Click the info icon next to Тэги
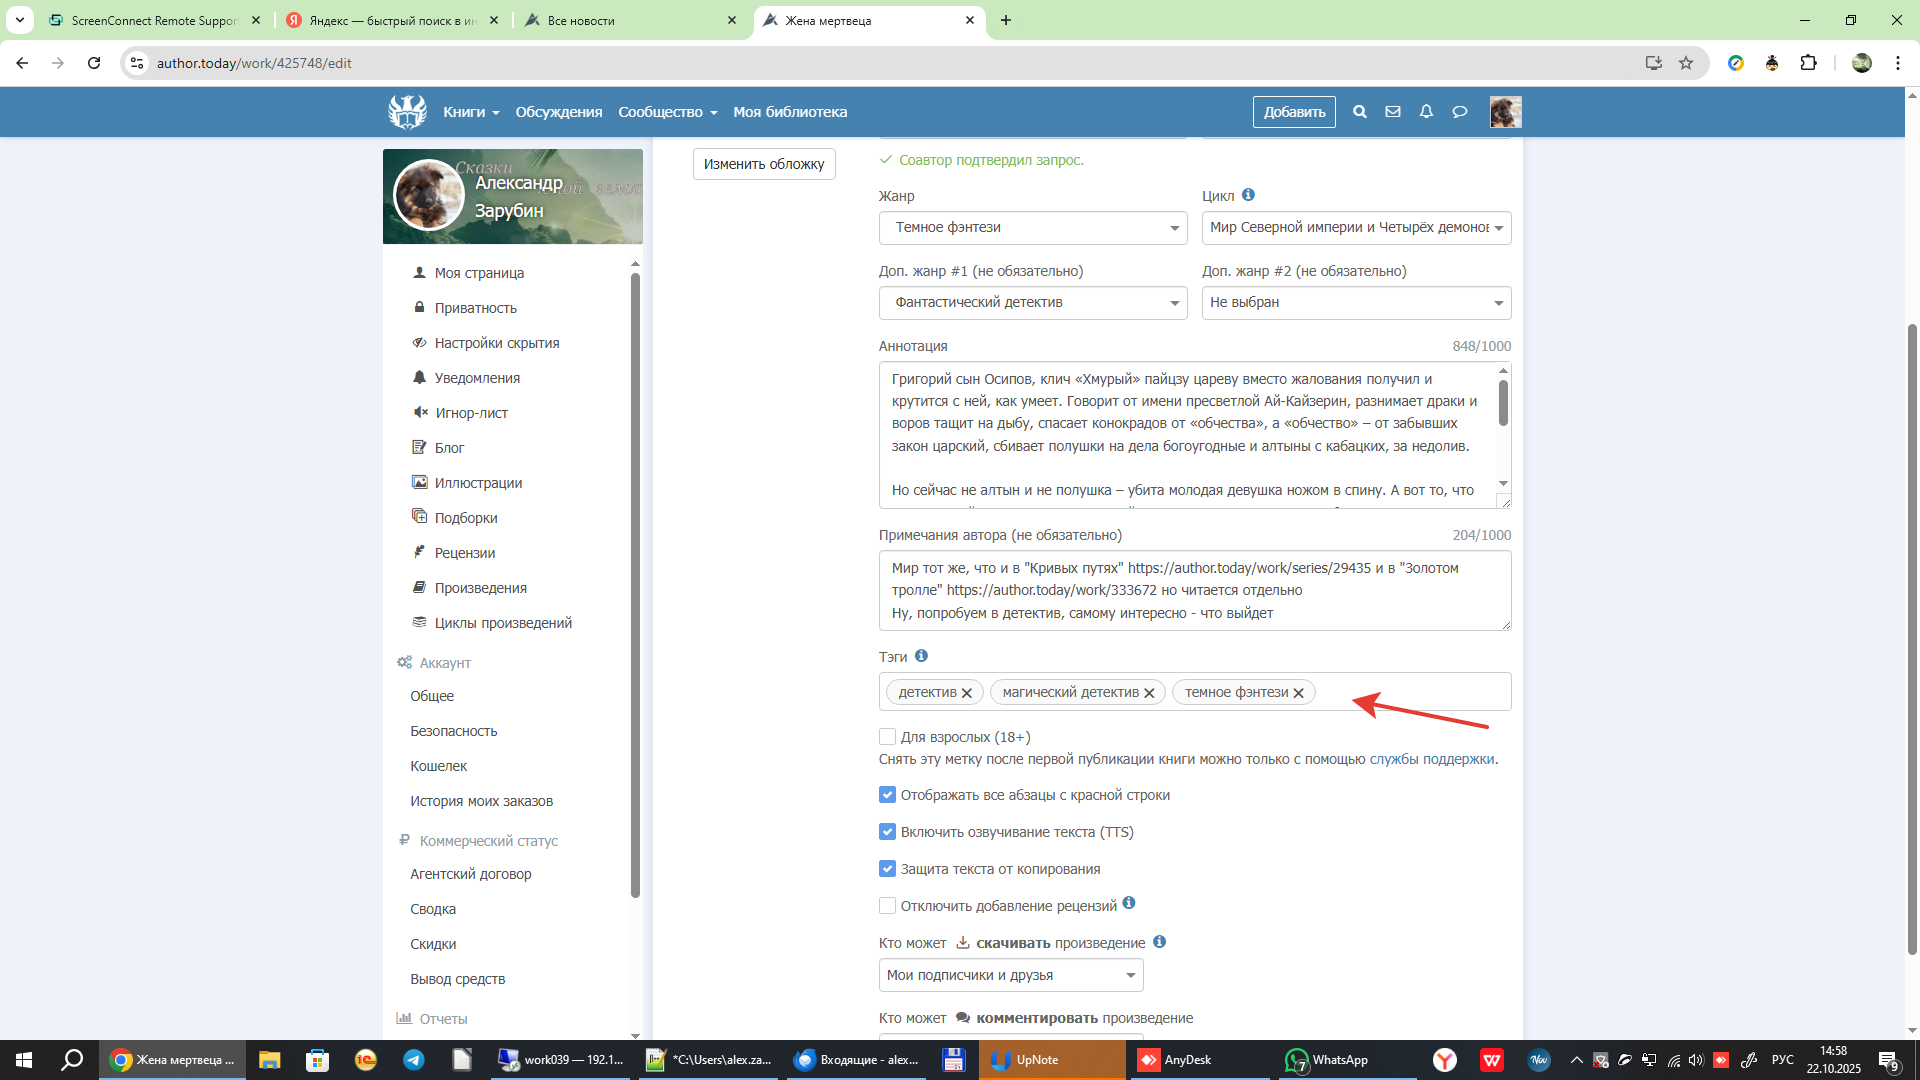The height and width of the screenshot is (1080, 1920). (x=921, y=656)
